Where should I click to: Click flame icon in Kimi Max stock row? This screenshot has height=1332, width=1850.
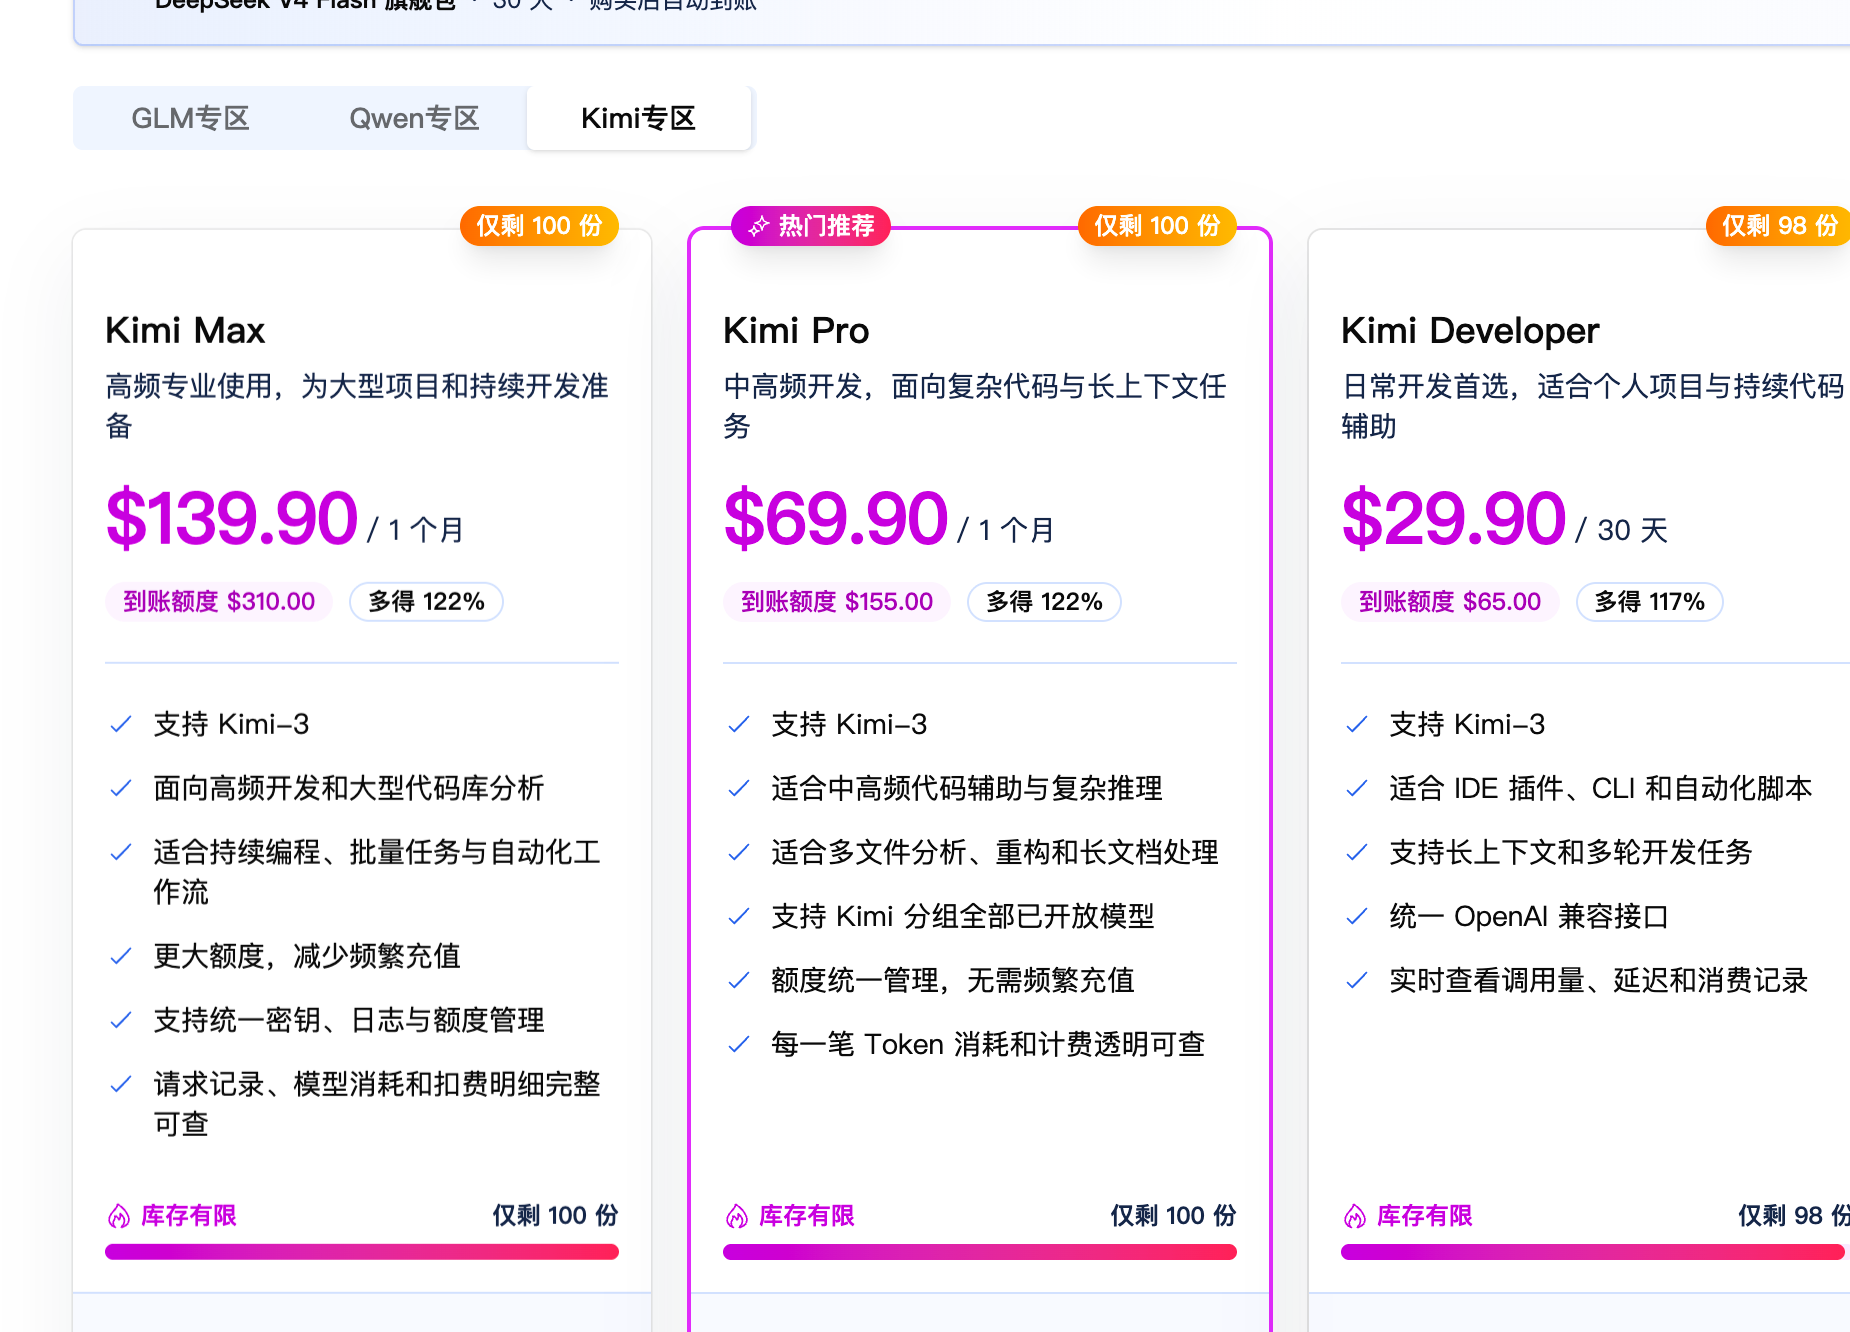click(119, 1216)
